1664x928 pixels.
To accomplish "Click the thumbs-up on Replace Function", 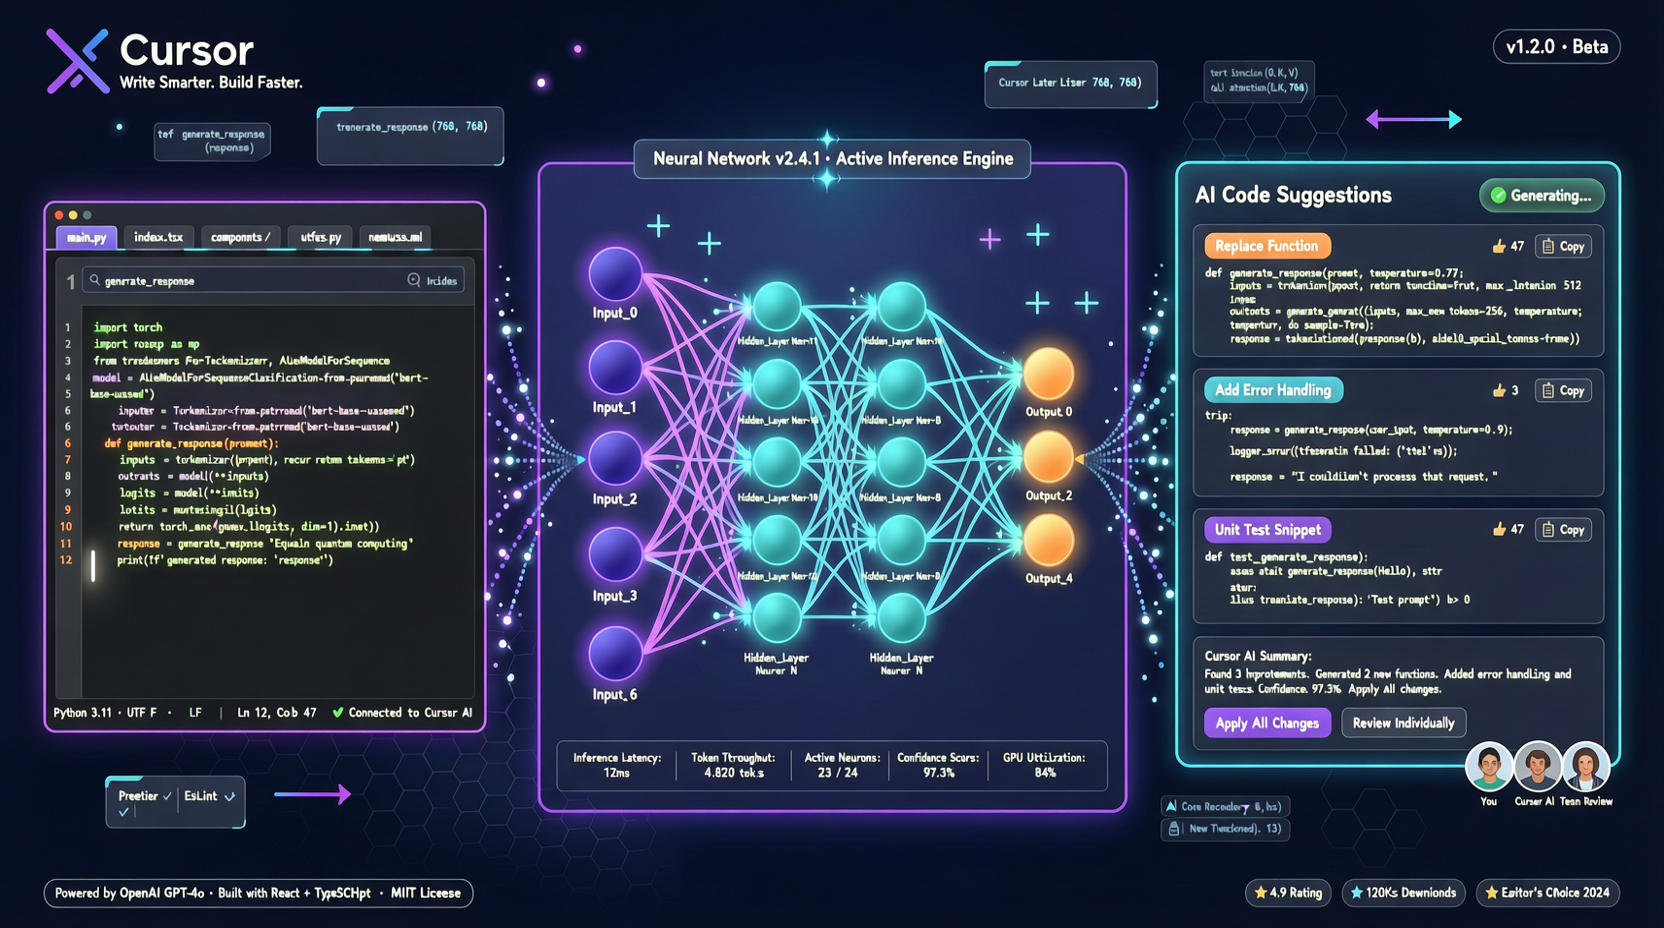I will [1498, 246].
